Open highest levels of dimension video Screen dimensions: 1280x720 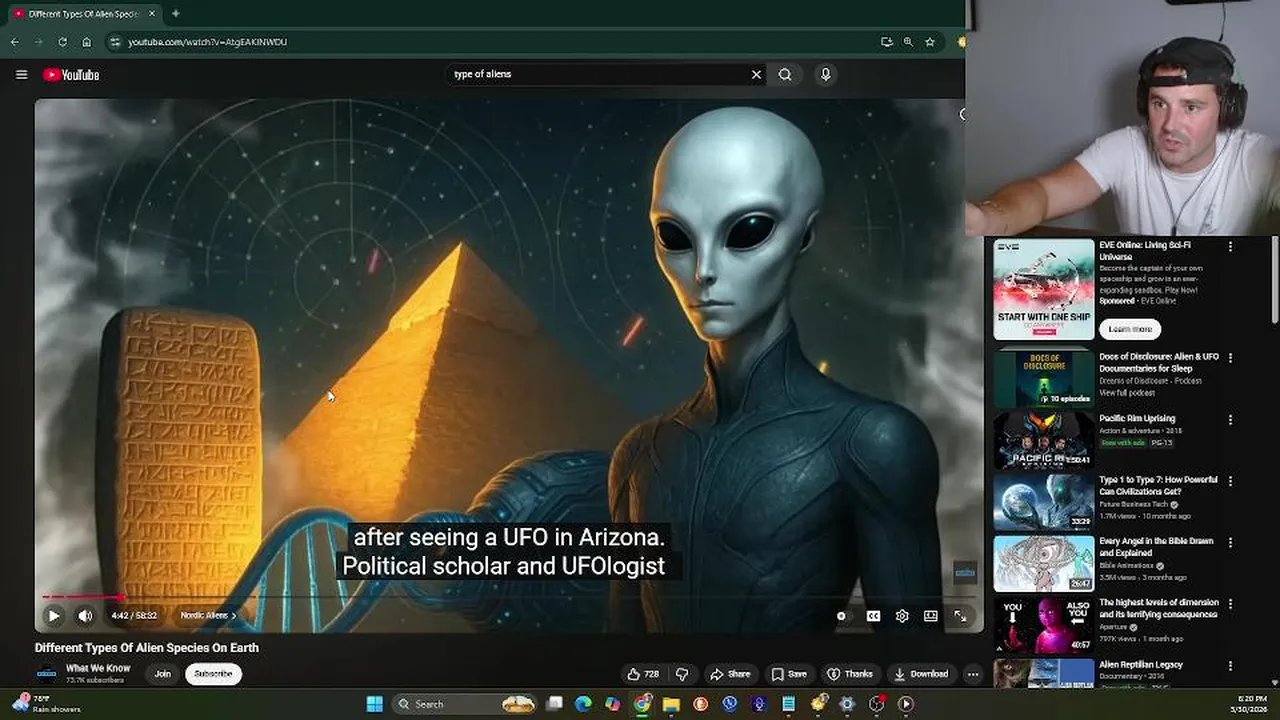pyautogui.click(x=1158, y=608)
